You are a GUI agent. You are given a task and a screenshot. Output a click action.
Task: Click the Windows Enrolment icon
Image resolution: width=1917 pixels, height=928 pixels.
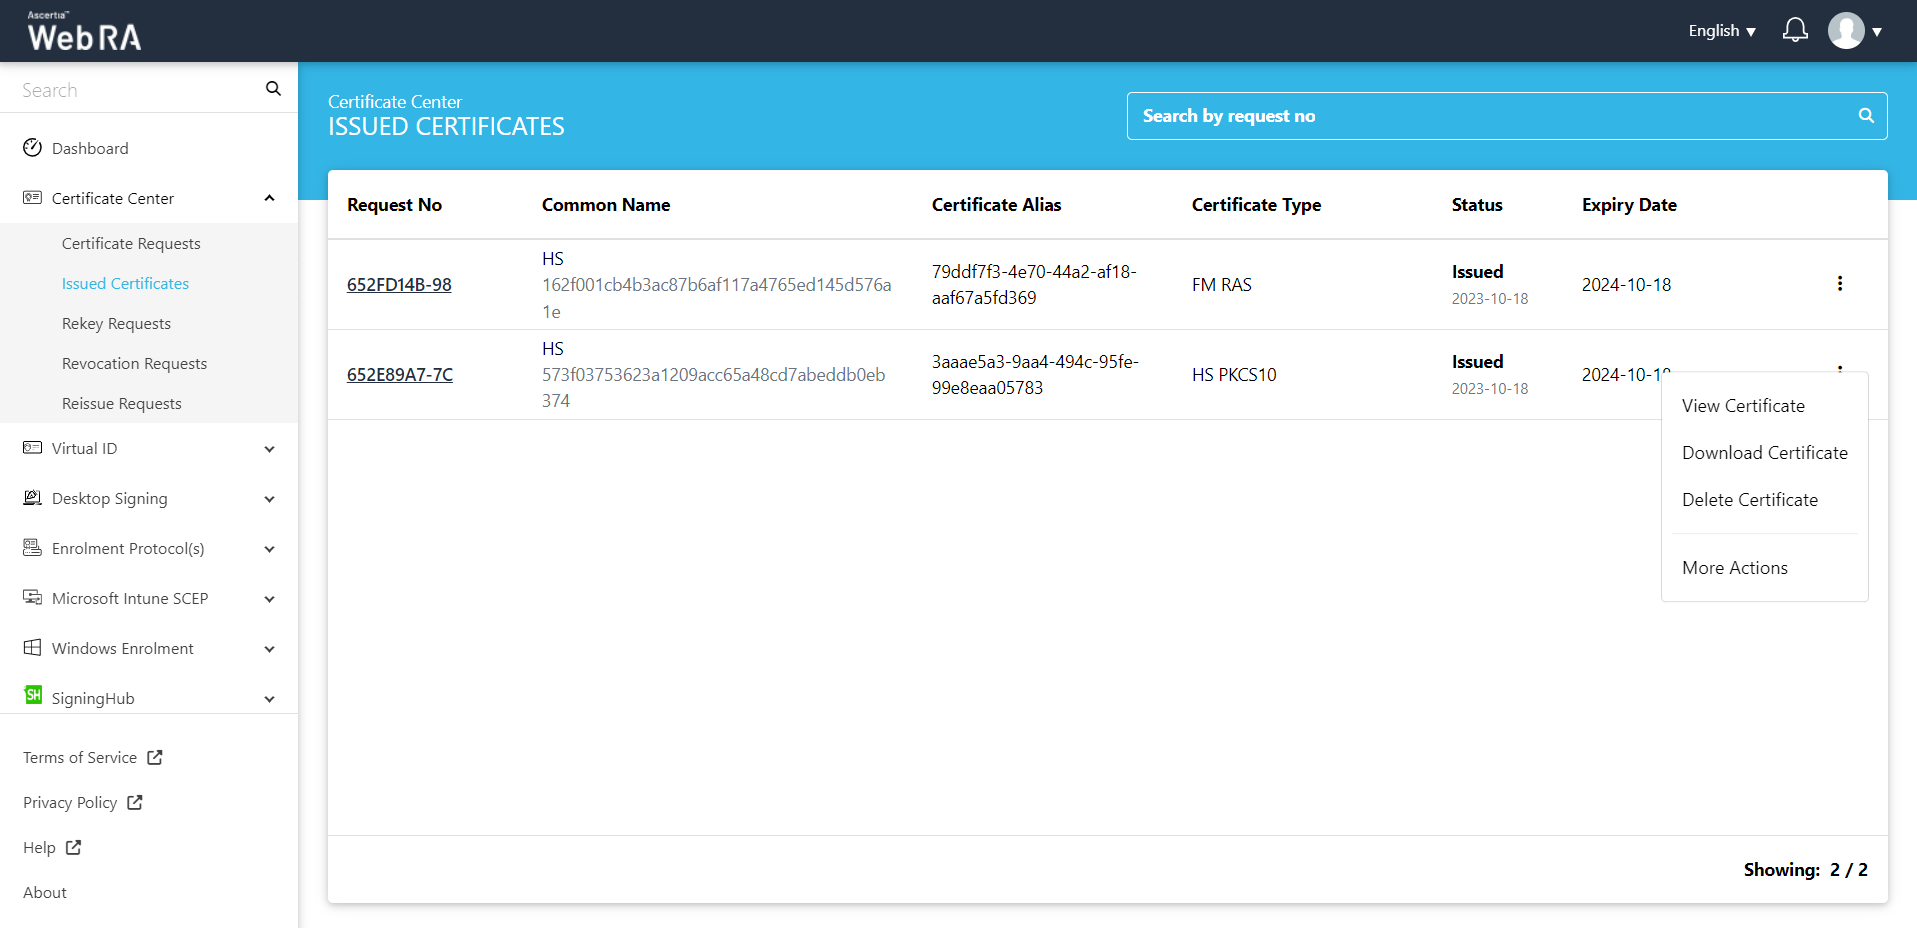[x=32, y=648]
